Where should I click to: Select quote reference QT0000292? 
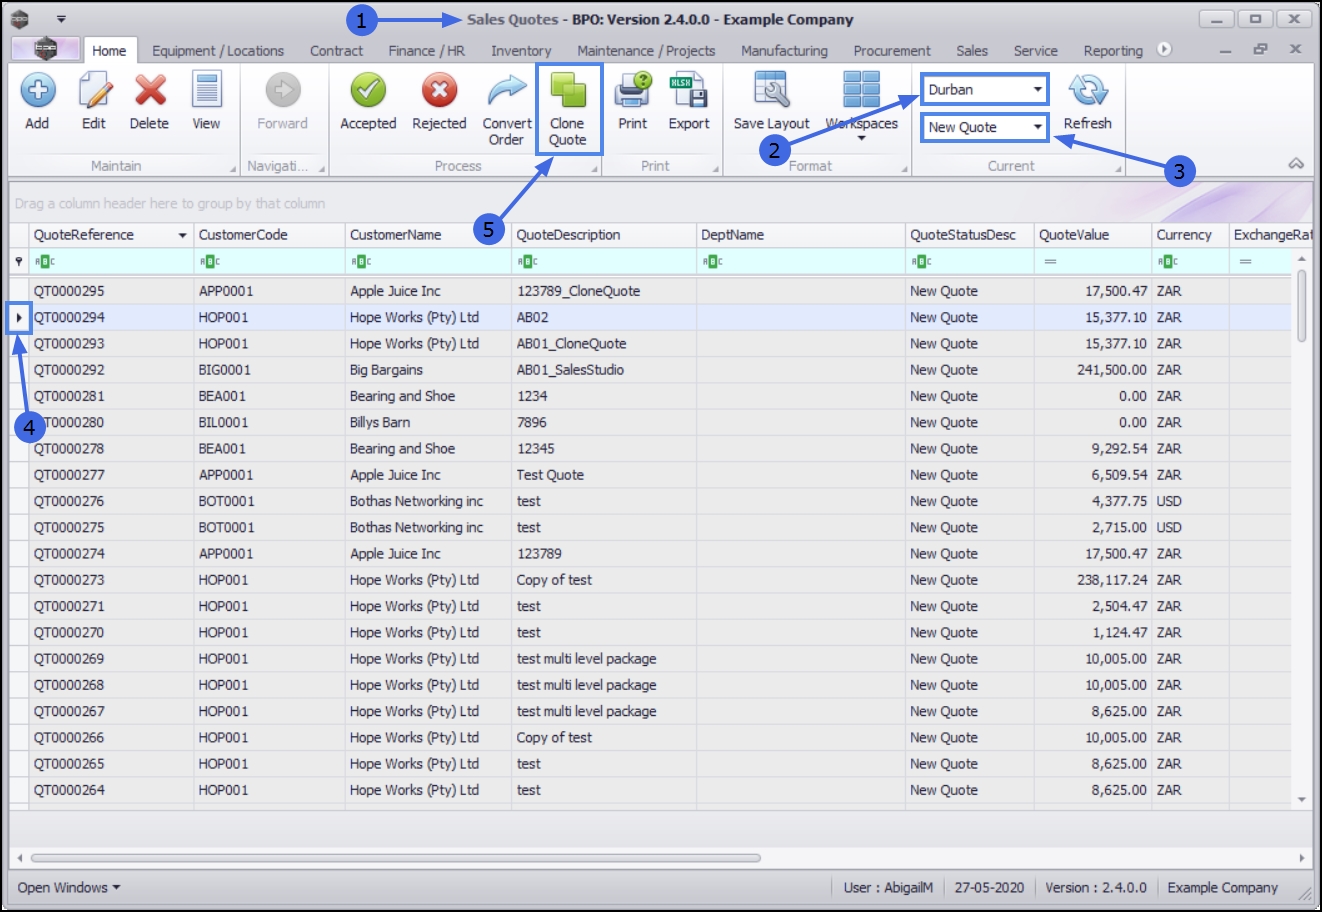(x=69, y=370)
